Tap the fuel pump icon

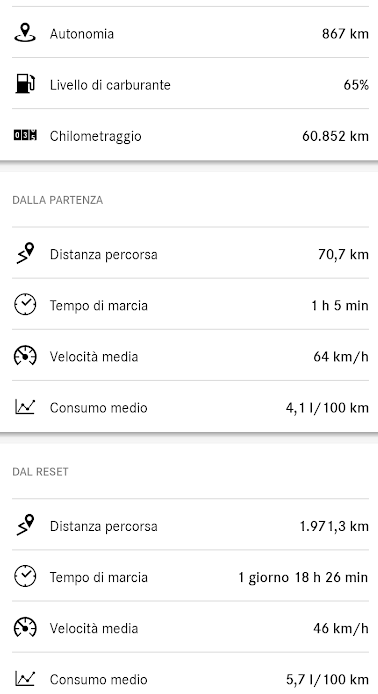pyautogui.click(x=25, y=84)
